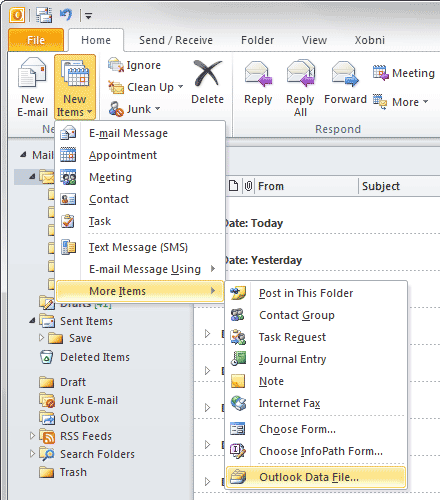Select Task Request from submenu
Viewport: 440px width, 500px height.
click(316, 337)
